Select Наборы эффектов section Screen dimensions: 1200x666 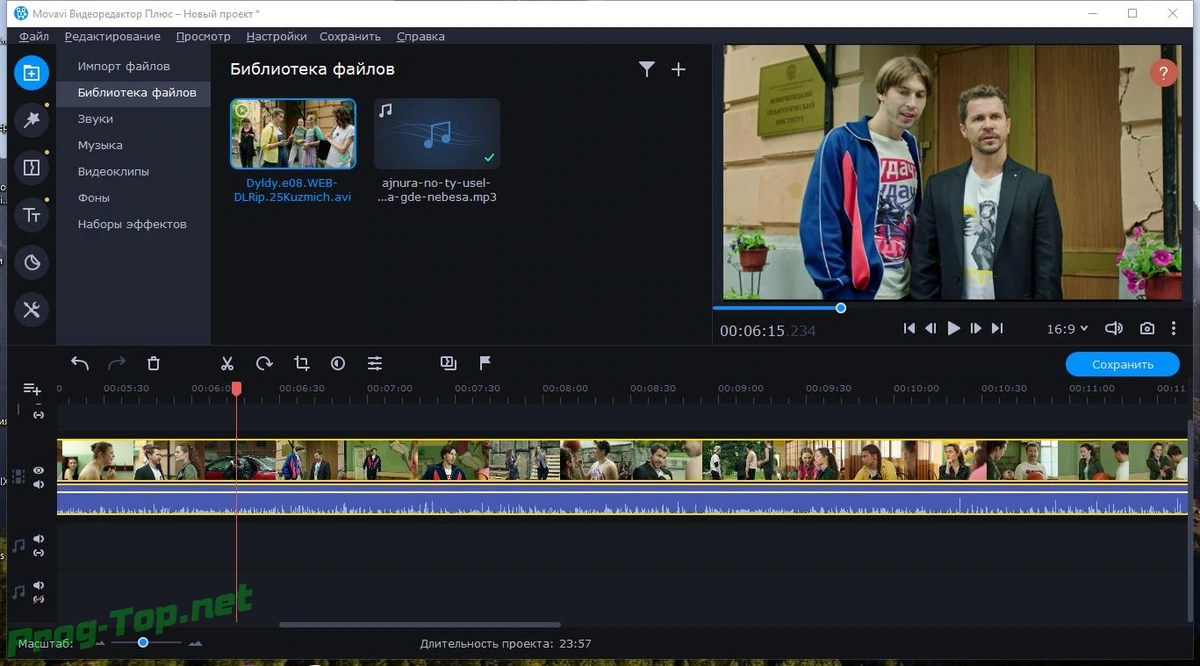pos(133,224)
